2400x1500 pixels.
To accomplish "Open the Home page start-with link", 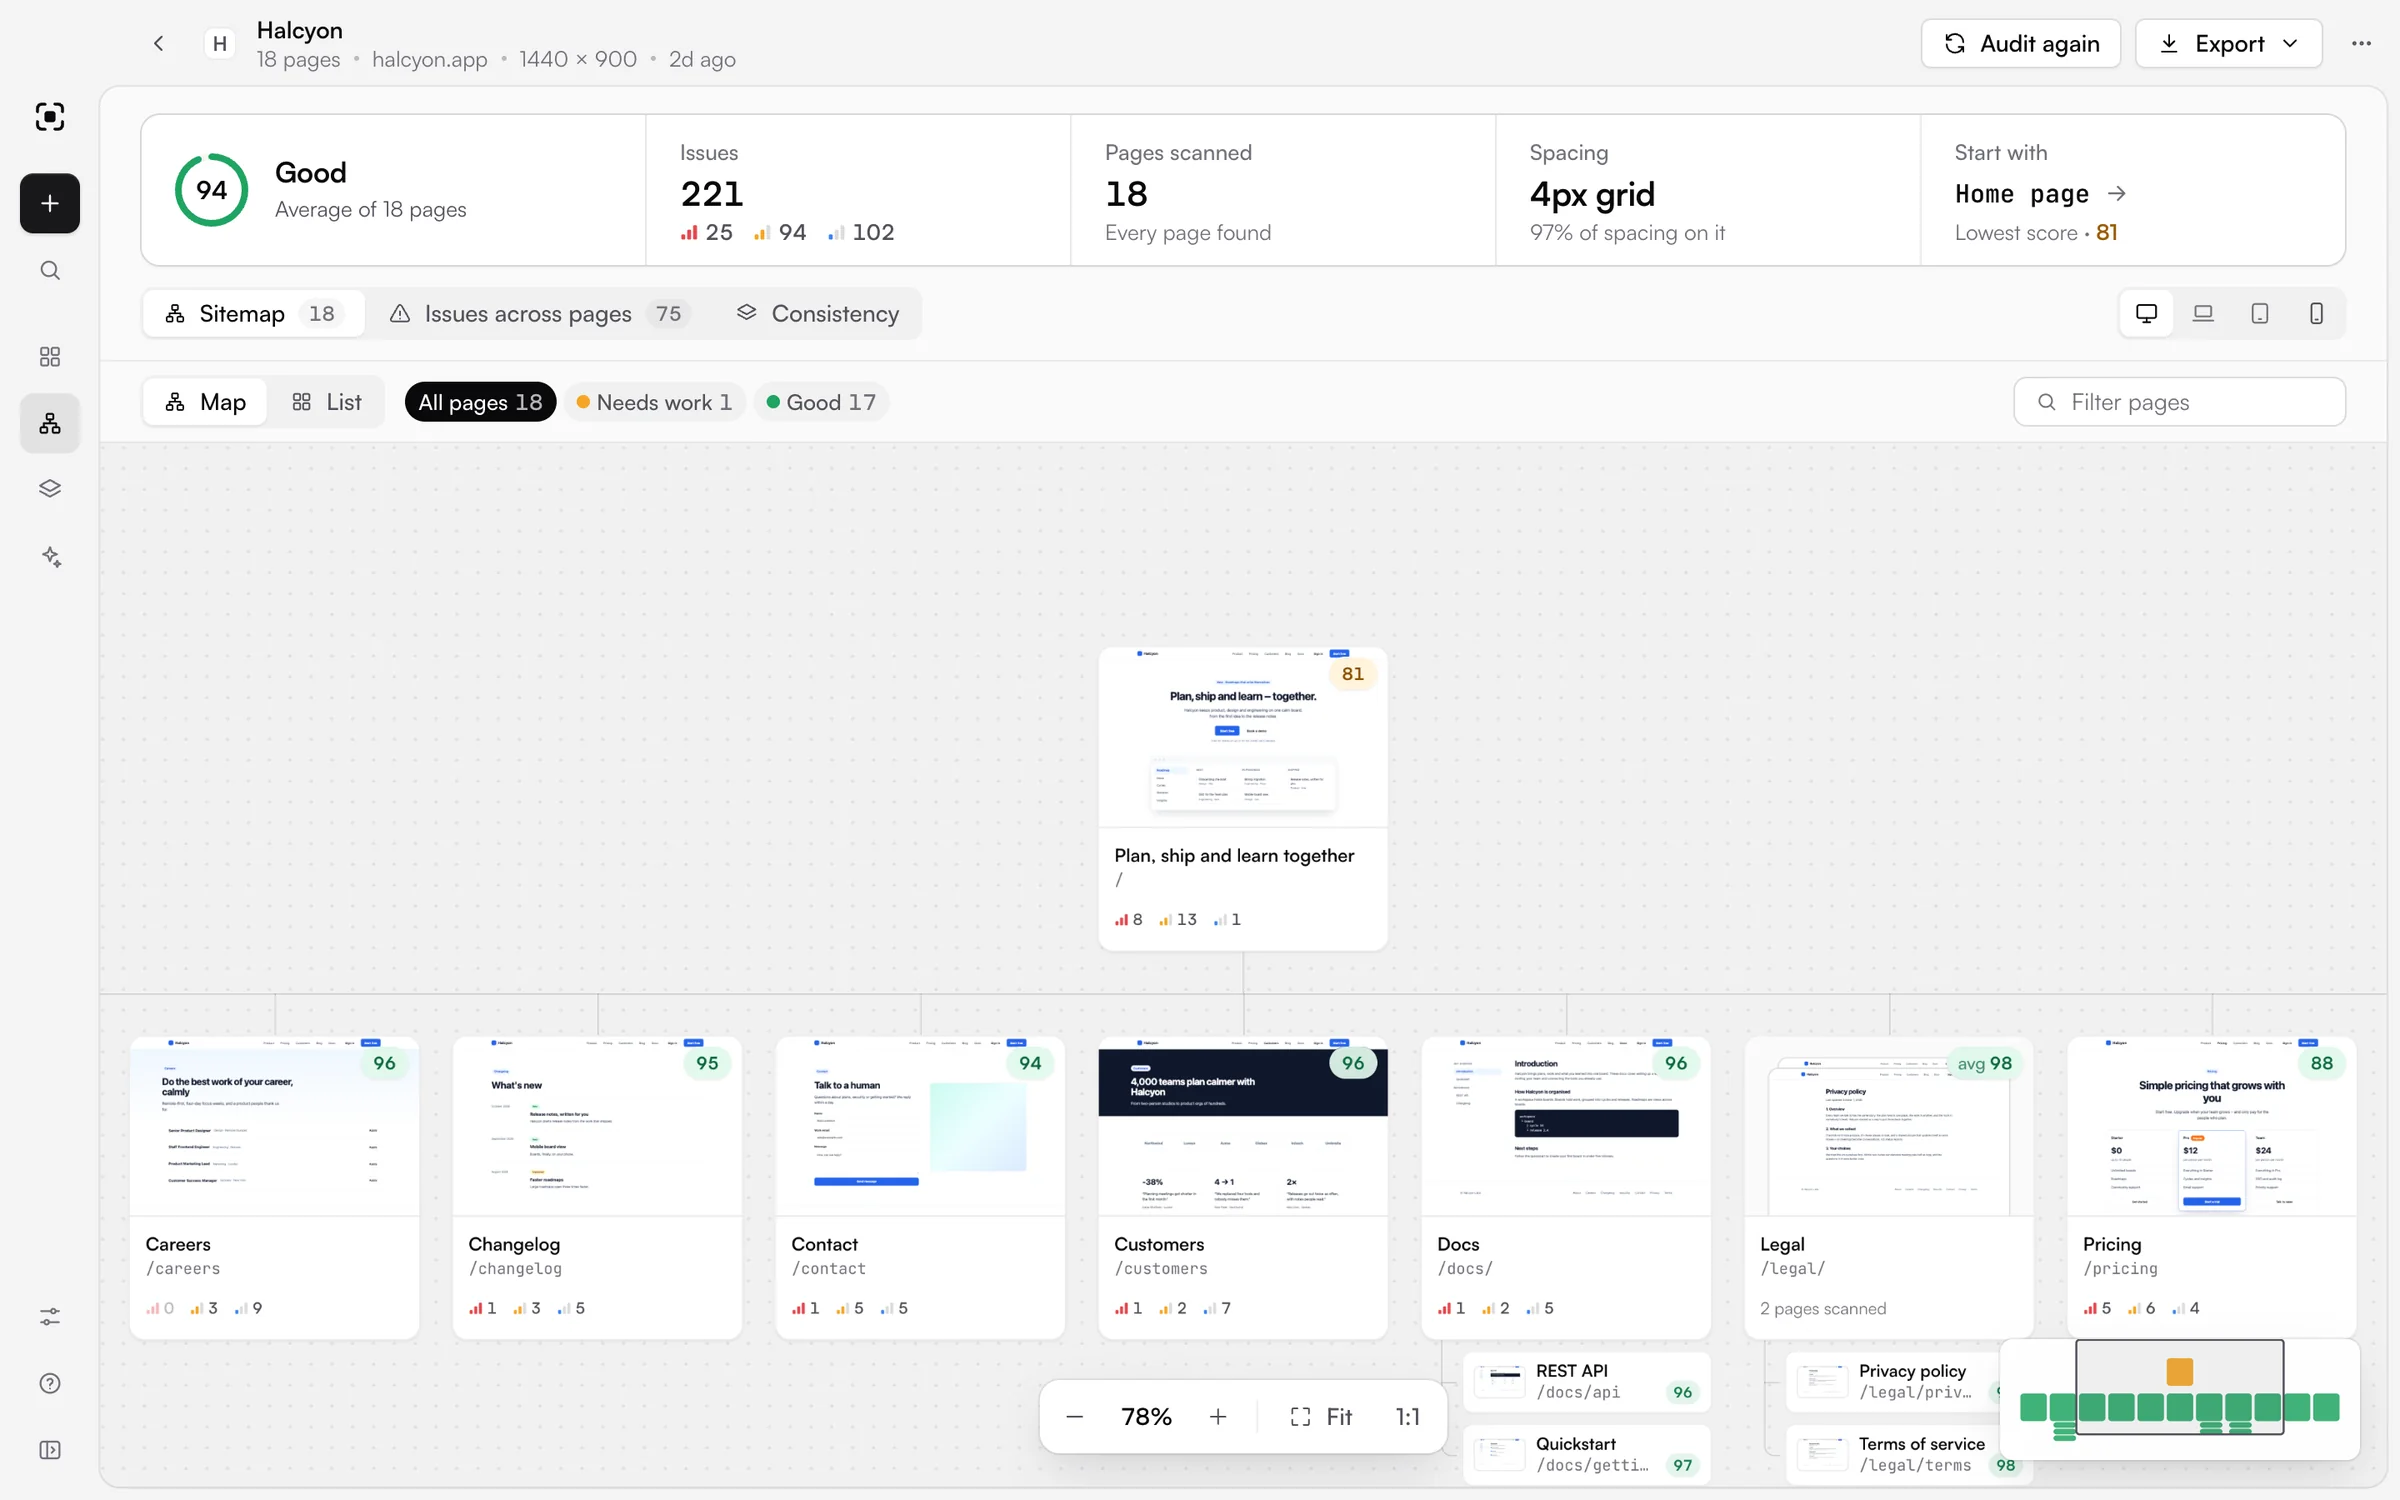I will 2040,194.
